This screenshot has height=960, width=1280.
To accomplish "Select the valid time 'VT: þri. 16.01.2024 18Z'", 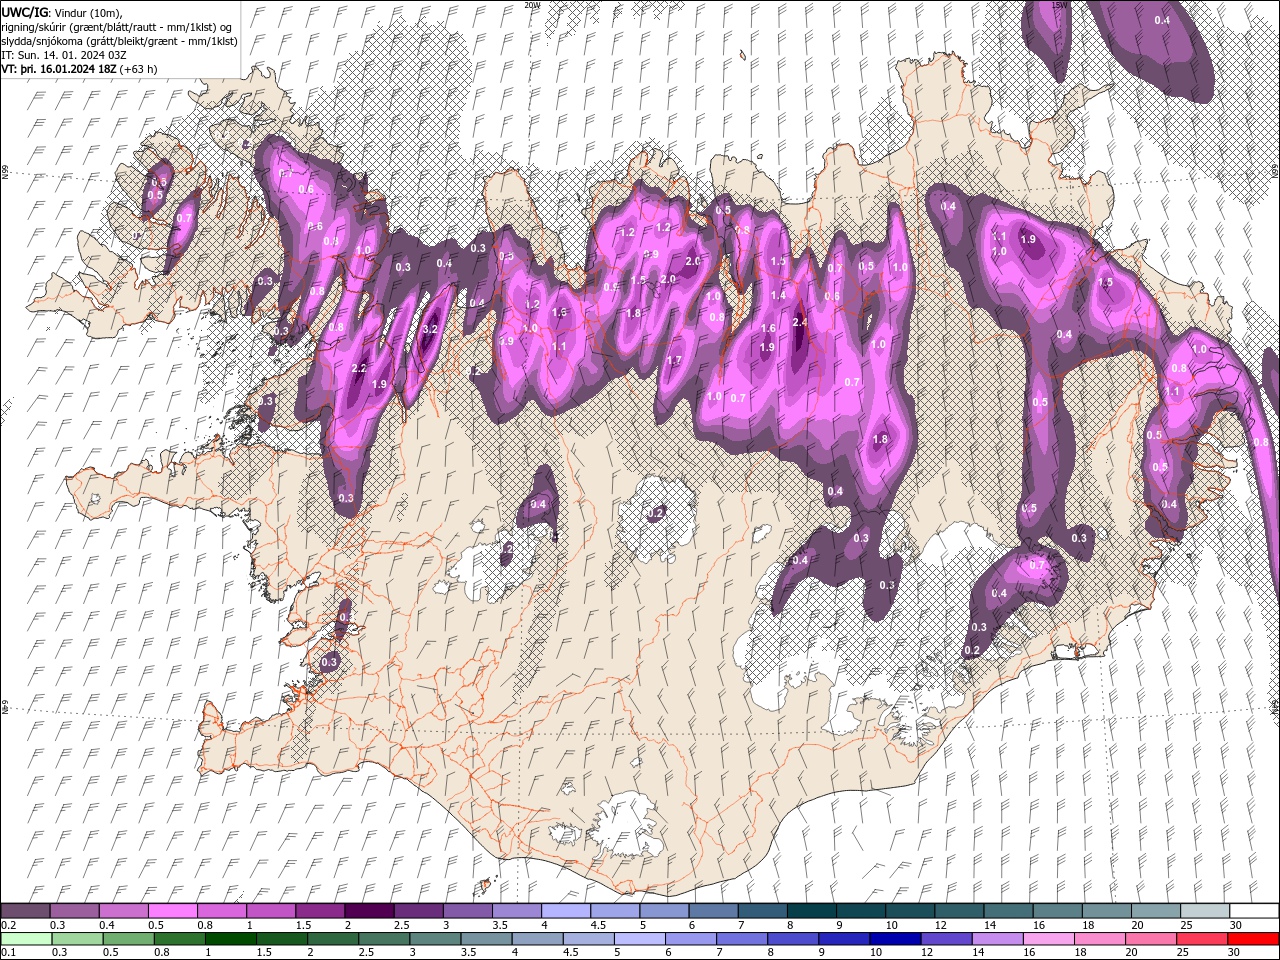I will 59,69.
